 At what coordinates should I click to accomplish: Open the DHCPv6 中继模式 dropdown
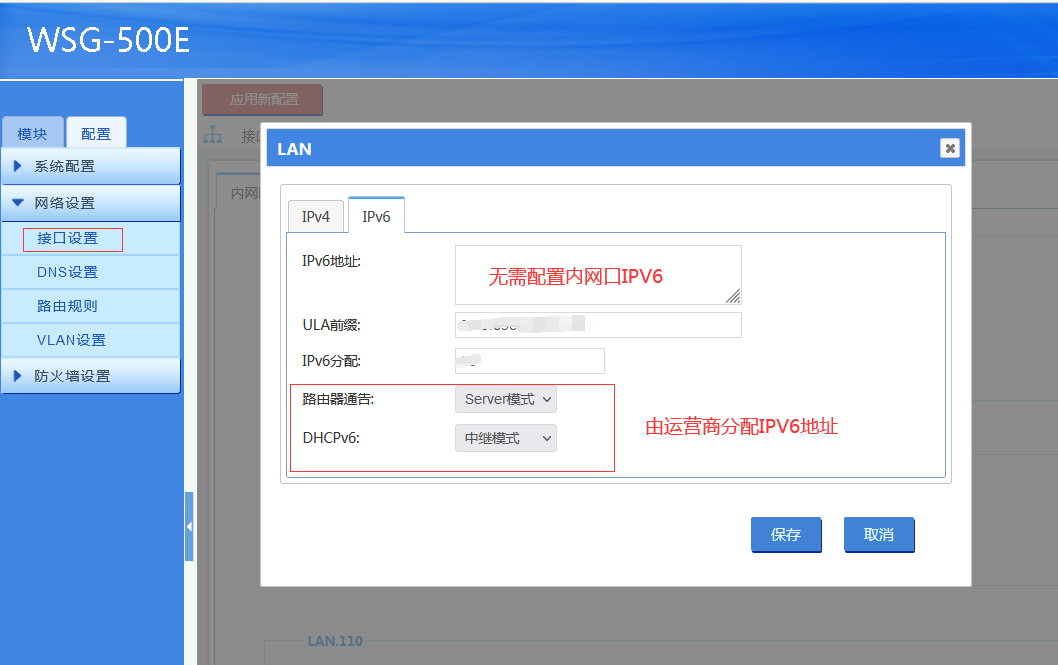506,438
